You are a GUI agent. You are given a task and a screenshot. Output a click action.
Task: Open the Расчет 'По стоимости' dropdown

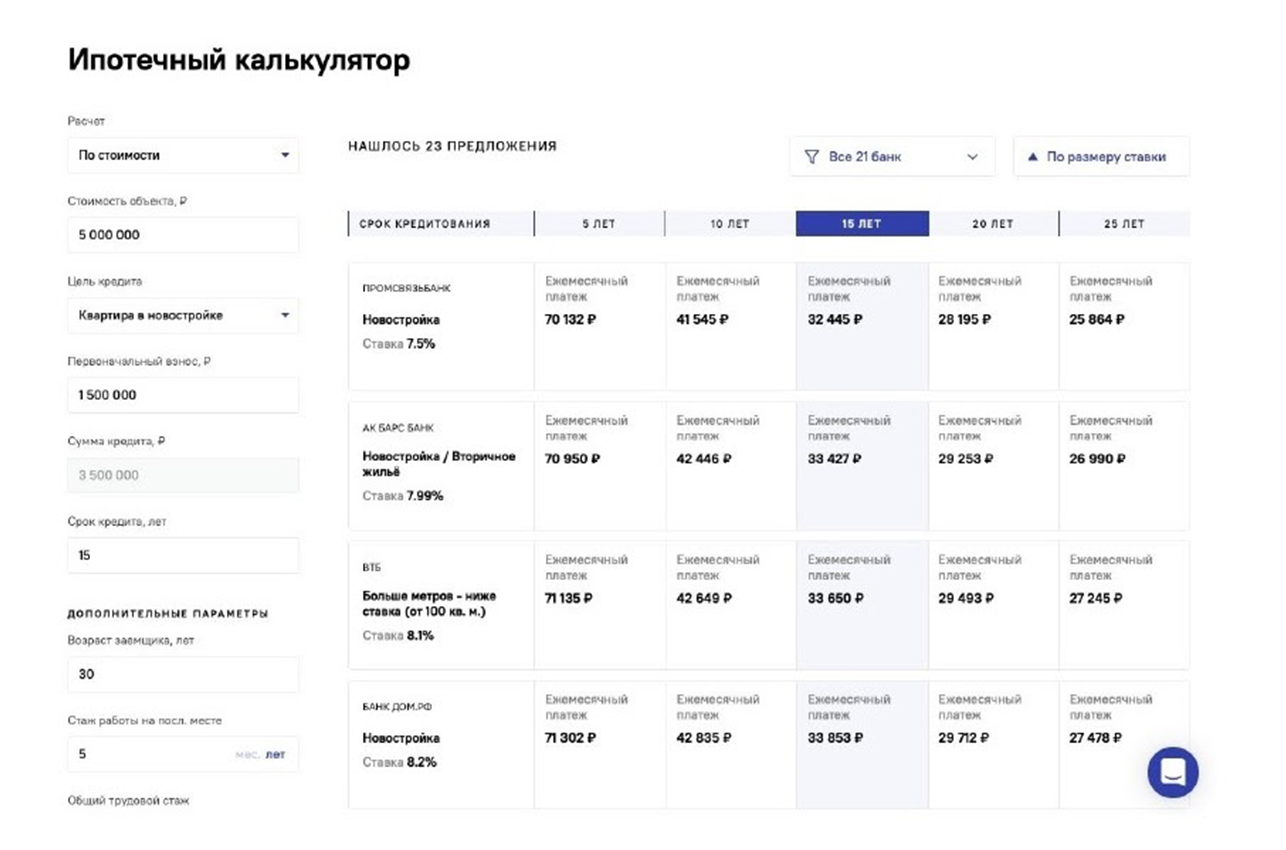coord(183,155)
